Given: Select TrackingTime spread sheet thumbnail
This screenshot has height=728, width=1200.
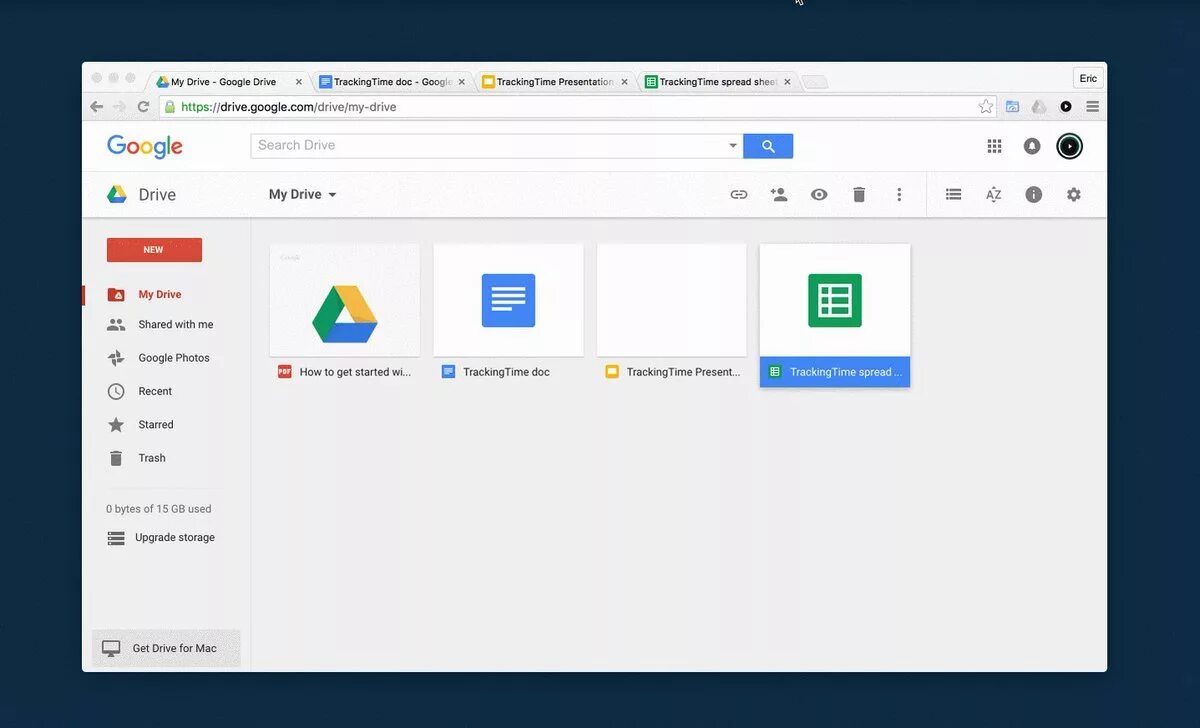Looking at the screenshot, I should click(x=835, y=300).
